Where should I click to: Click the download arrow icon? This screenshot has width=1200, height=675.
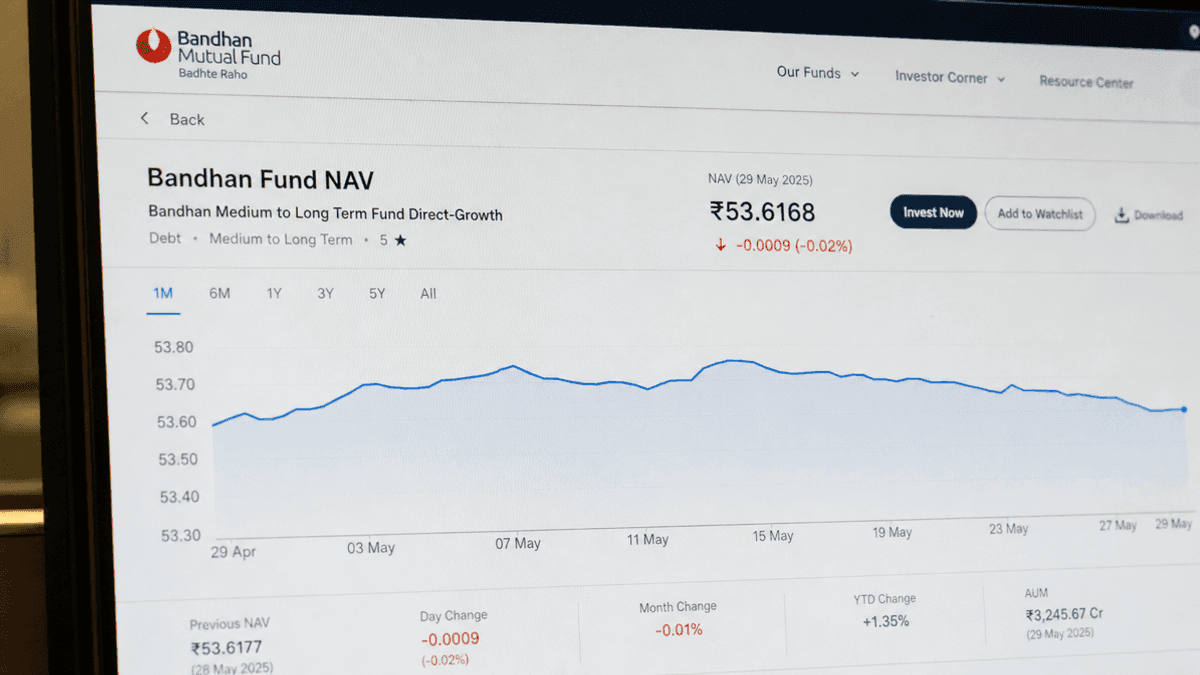pos(1121,215)
